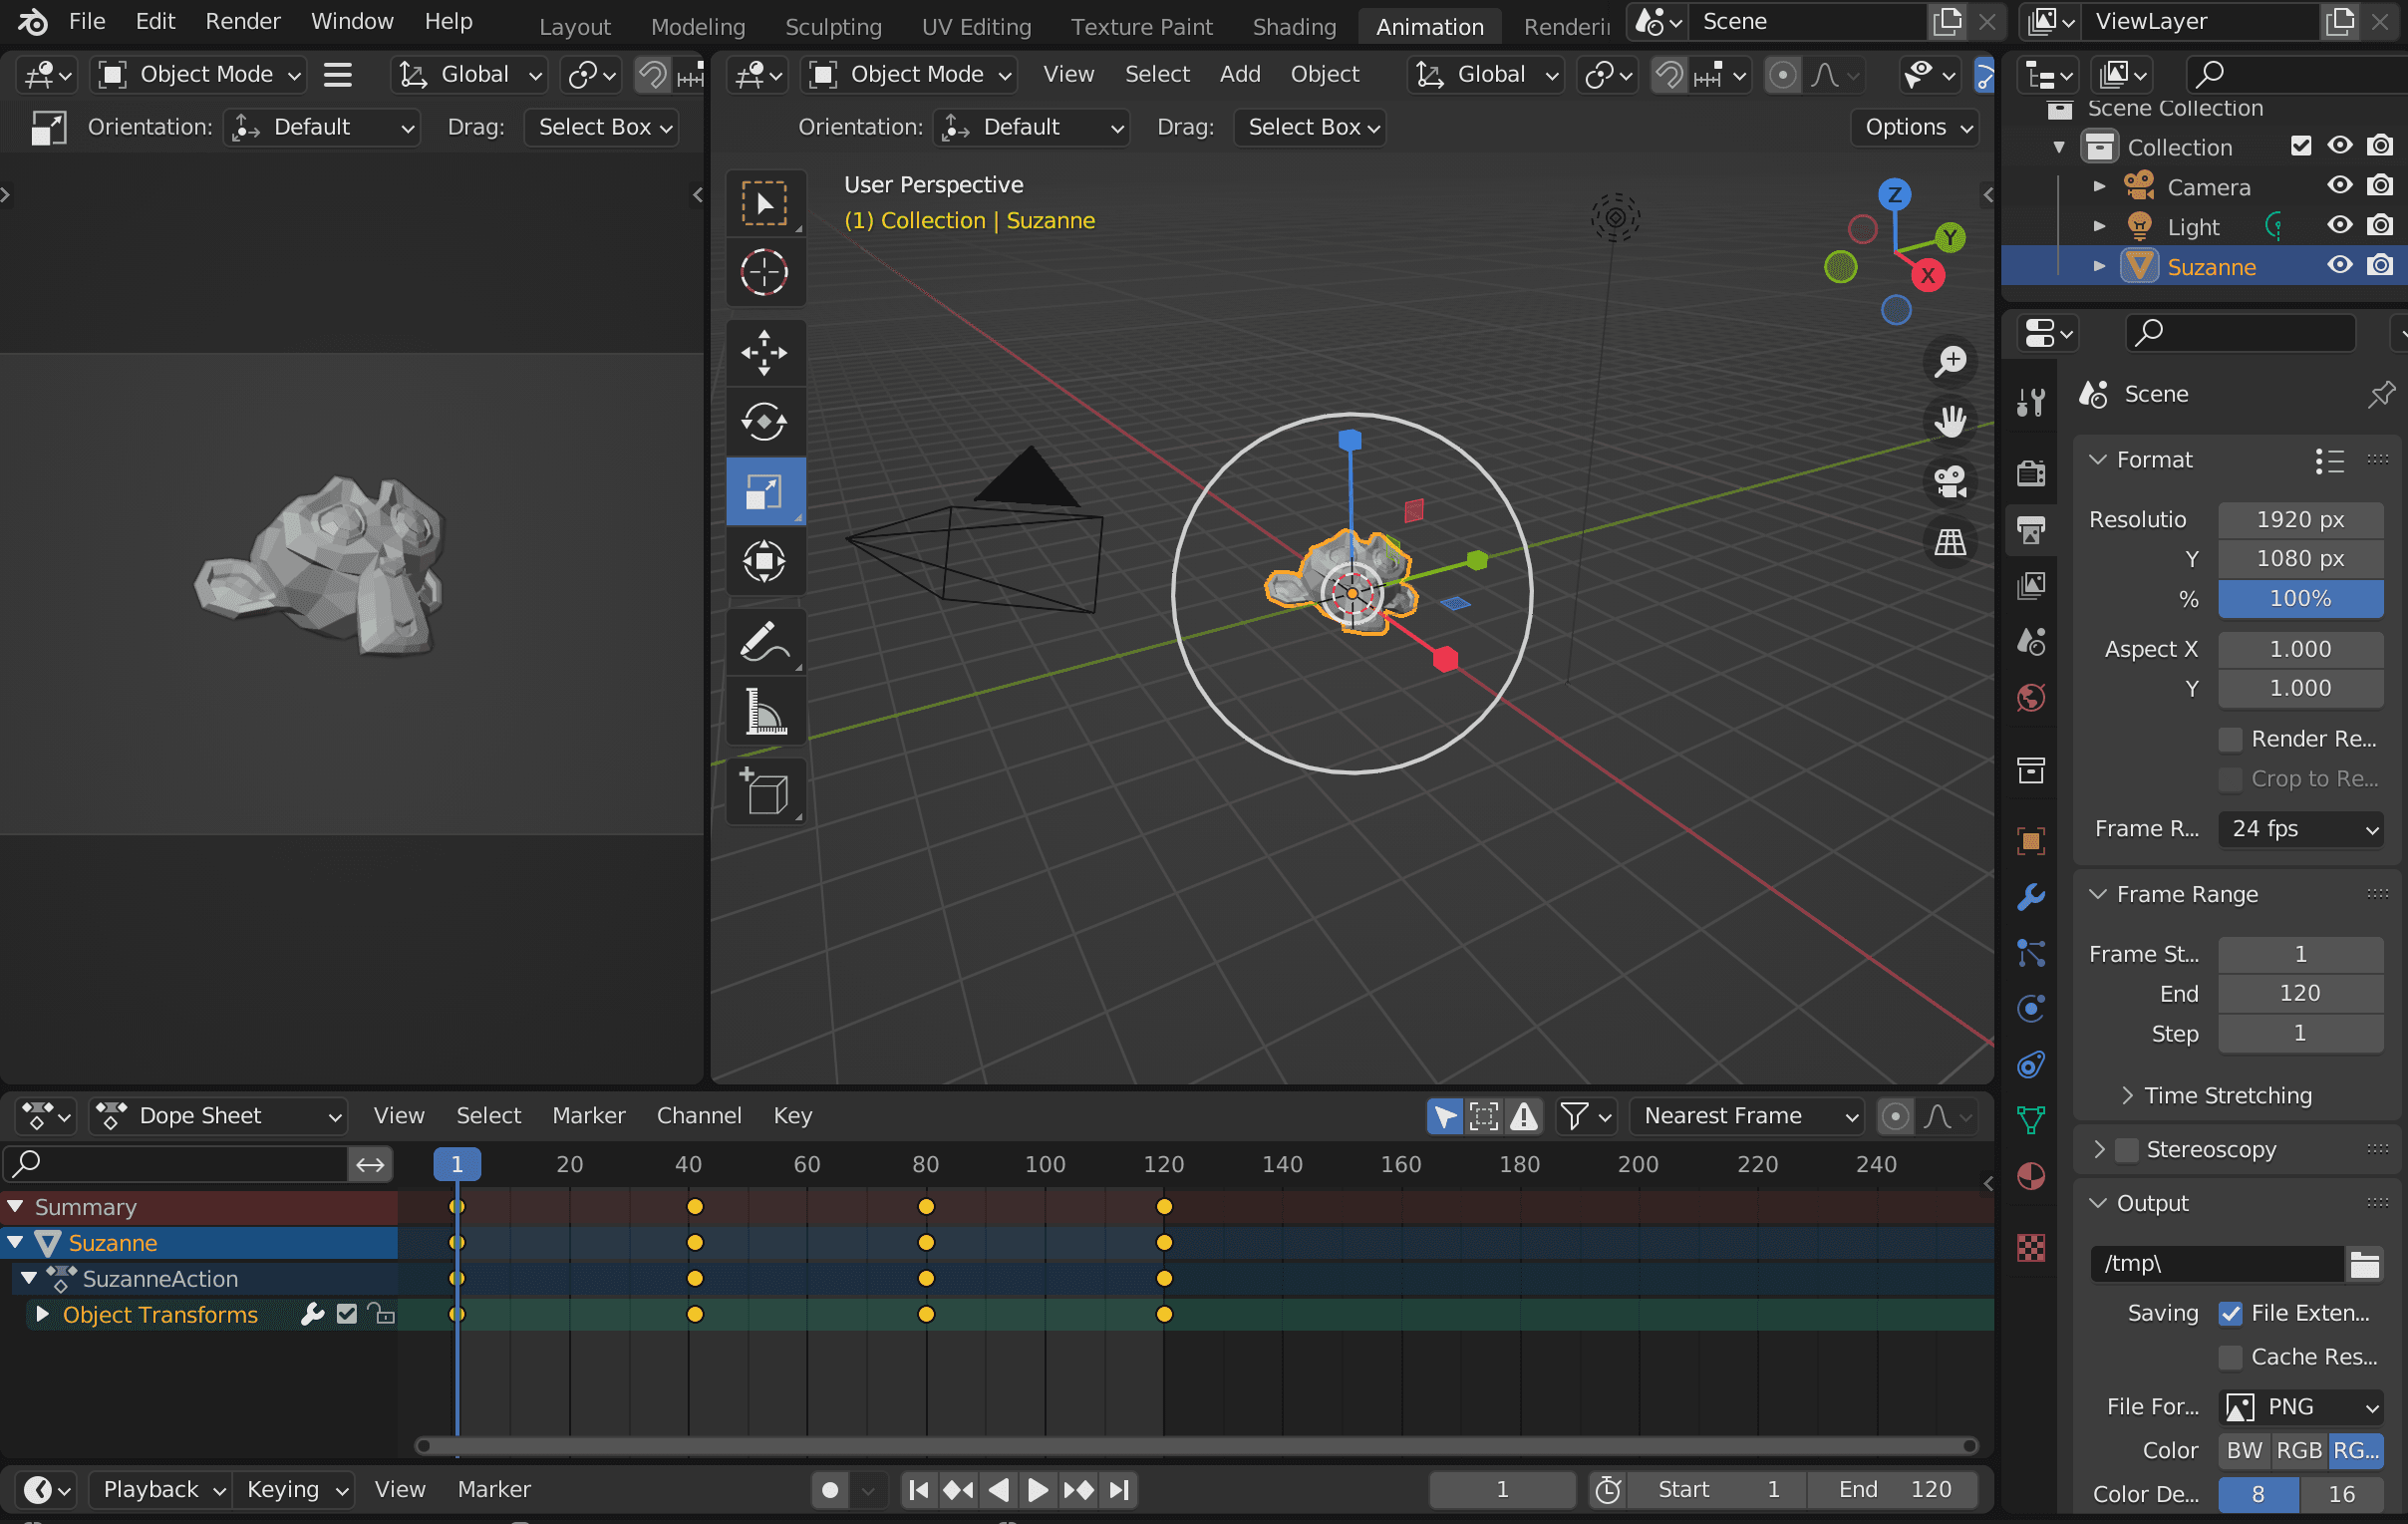Open the 24 fps frame rate dropdown
The image size is (2408, 1524).
coord(2300,829)
